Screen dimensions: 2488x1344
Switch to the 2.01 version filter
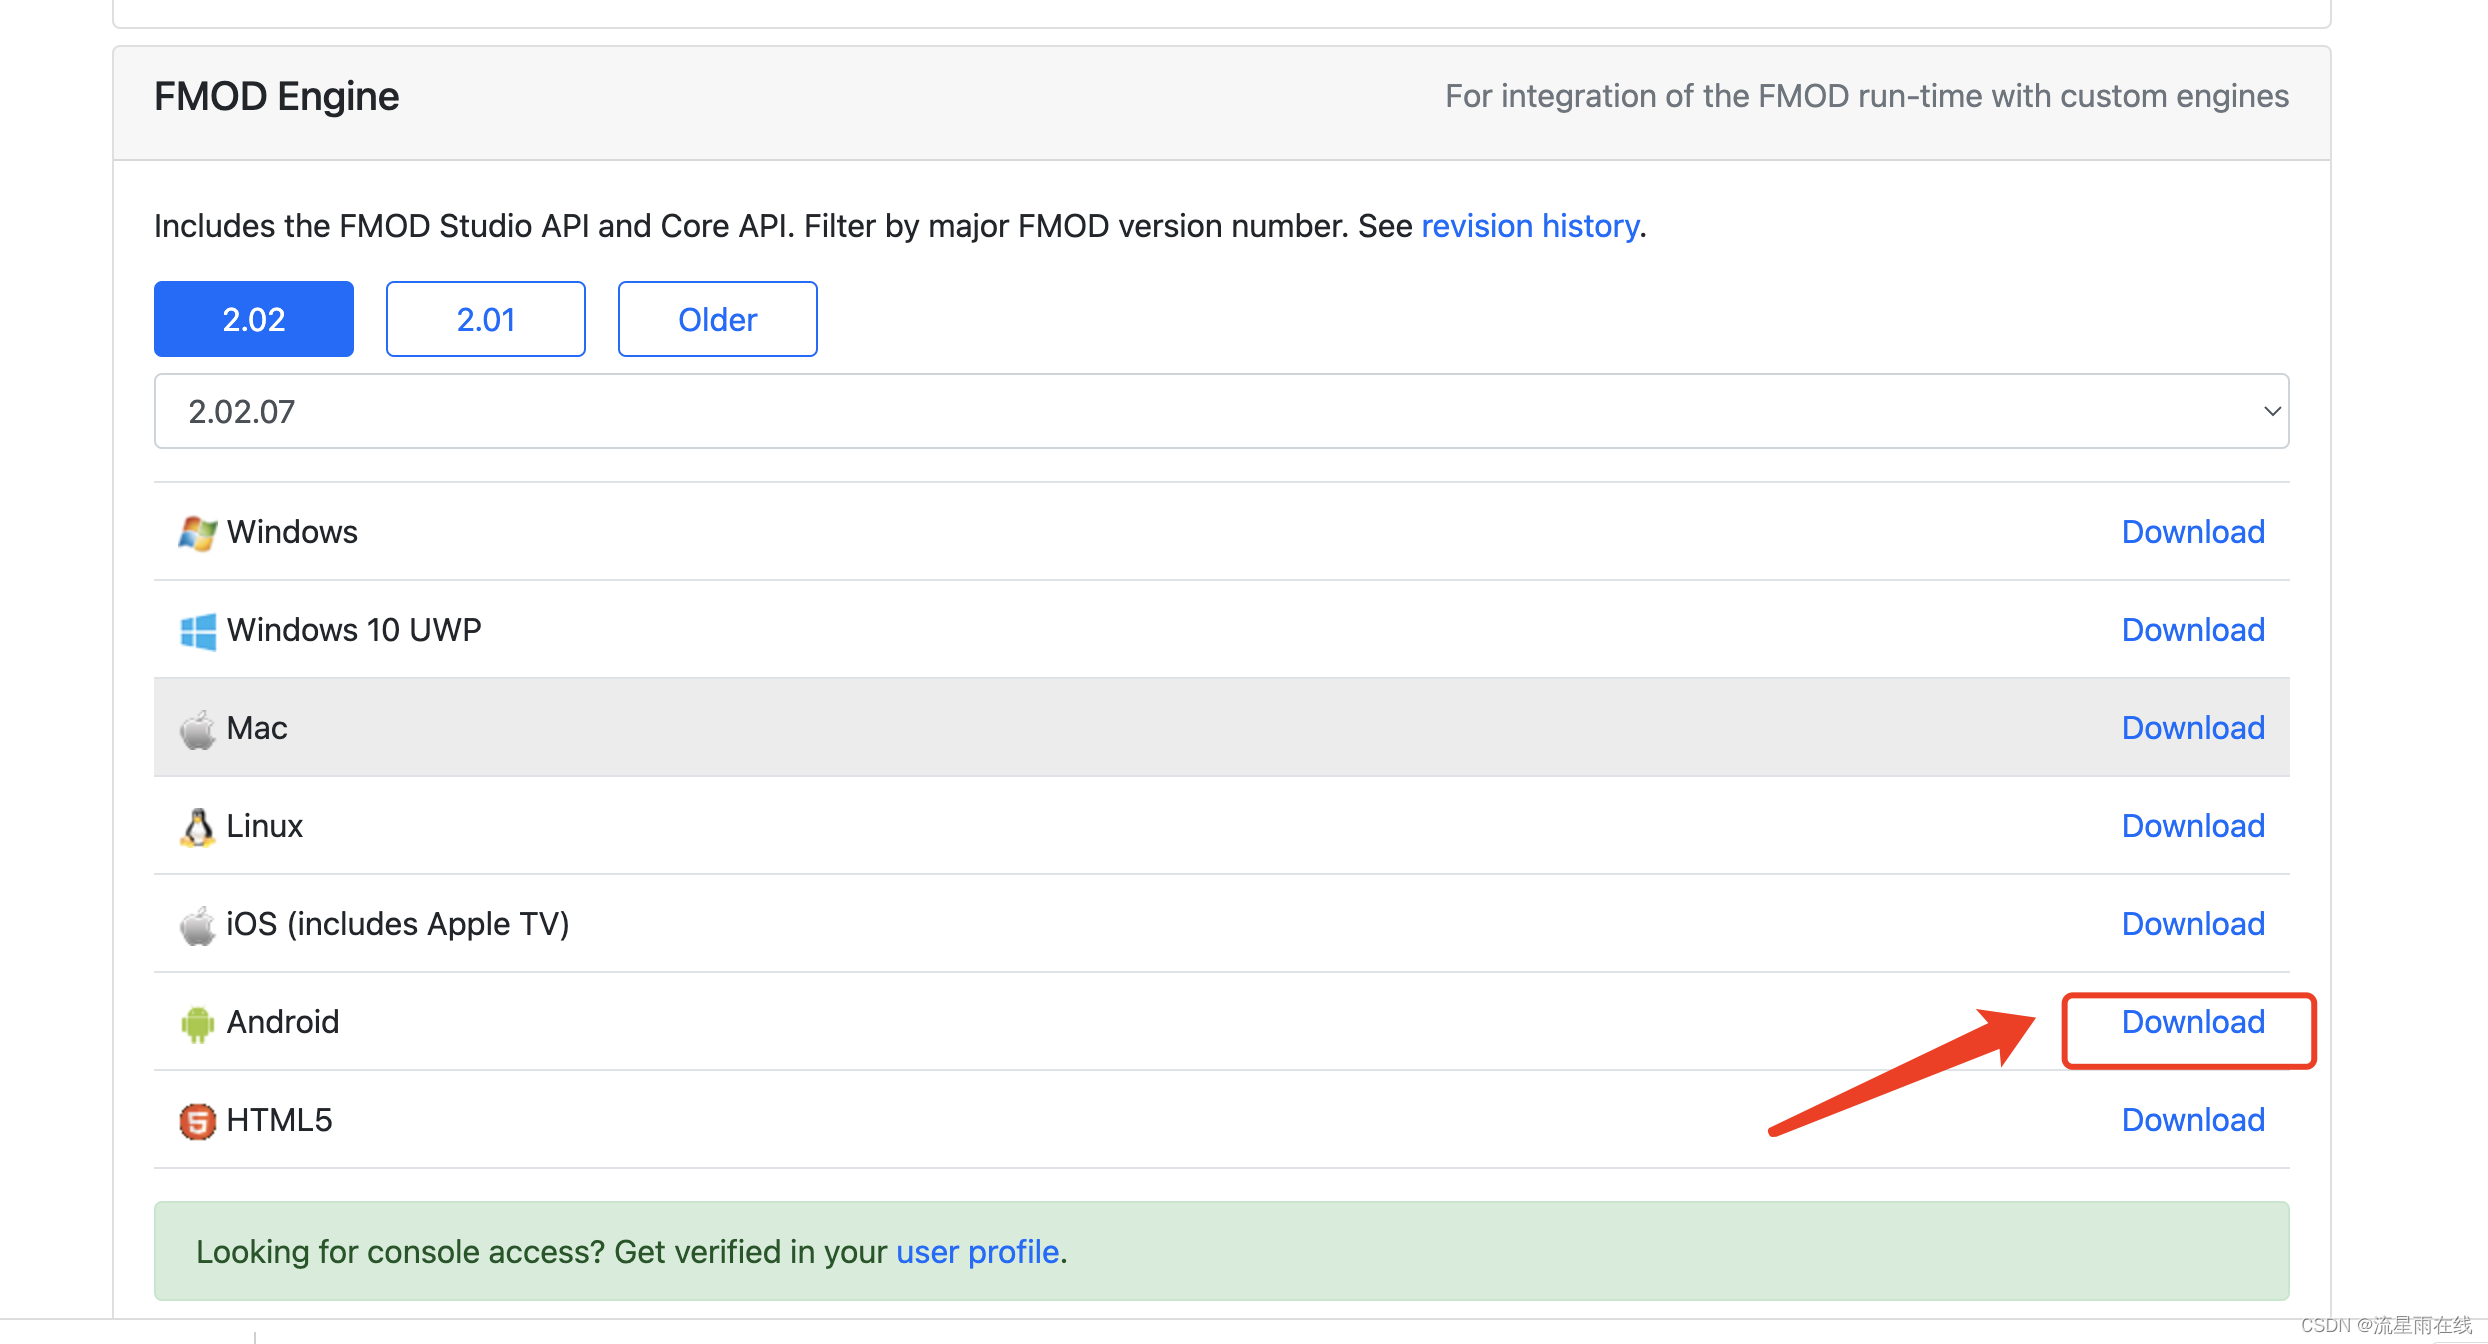[486, 319]
